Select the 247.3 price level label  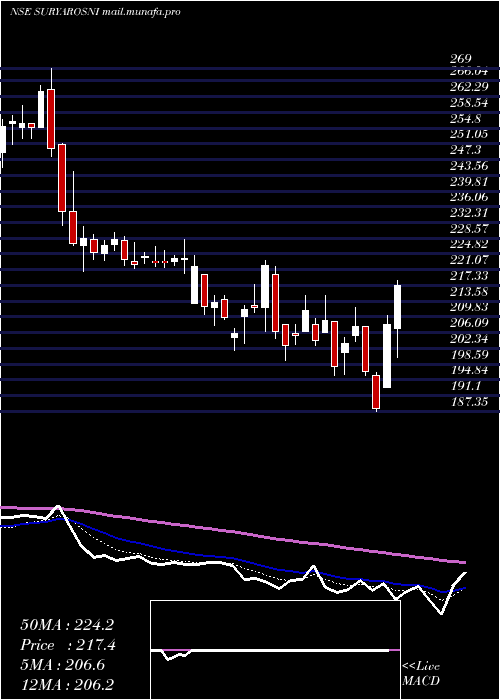pyautogui.click(x=464, y=152)
